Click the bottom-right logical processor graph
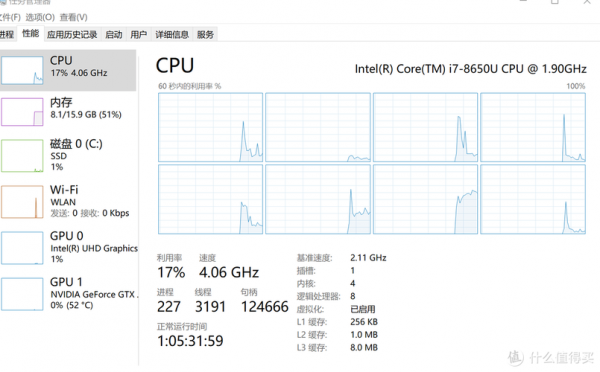Image resolution: width=600 pixels, height=372 pixels. click(x=533, y=199)
